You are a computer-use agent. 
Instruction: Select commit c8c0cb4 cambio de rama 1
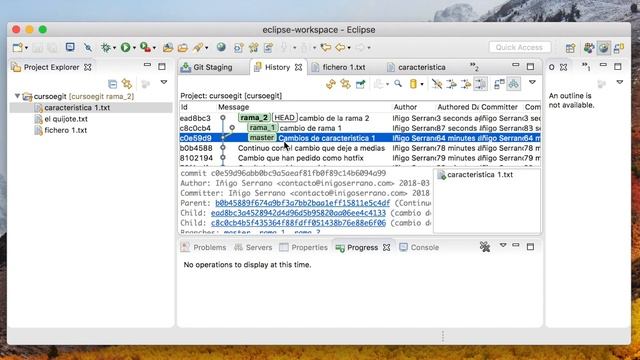pyautogui.click(x=360, y=128)
